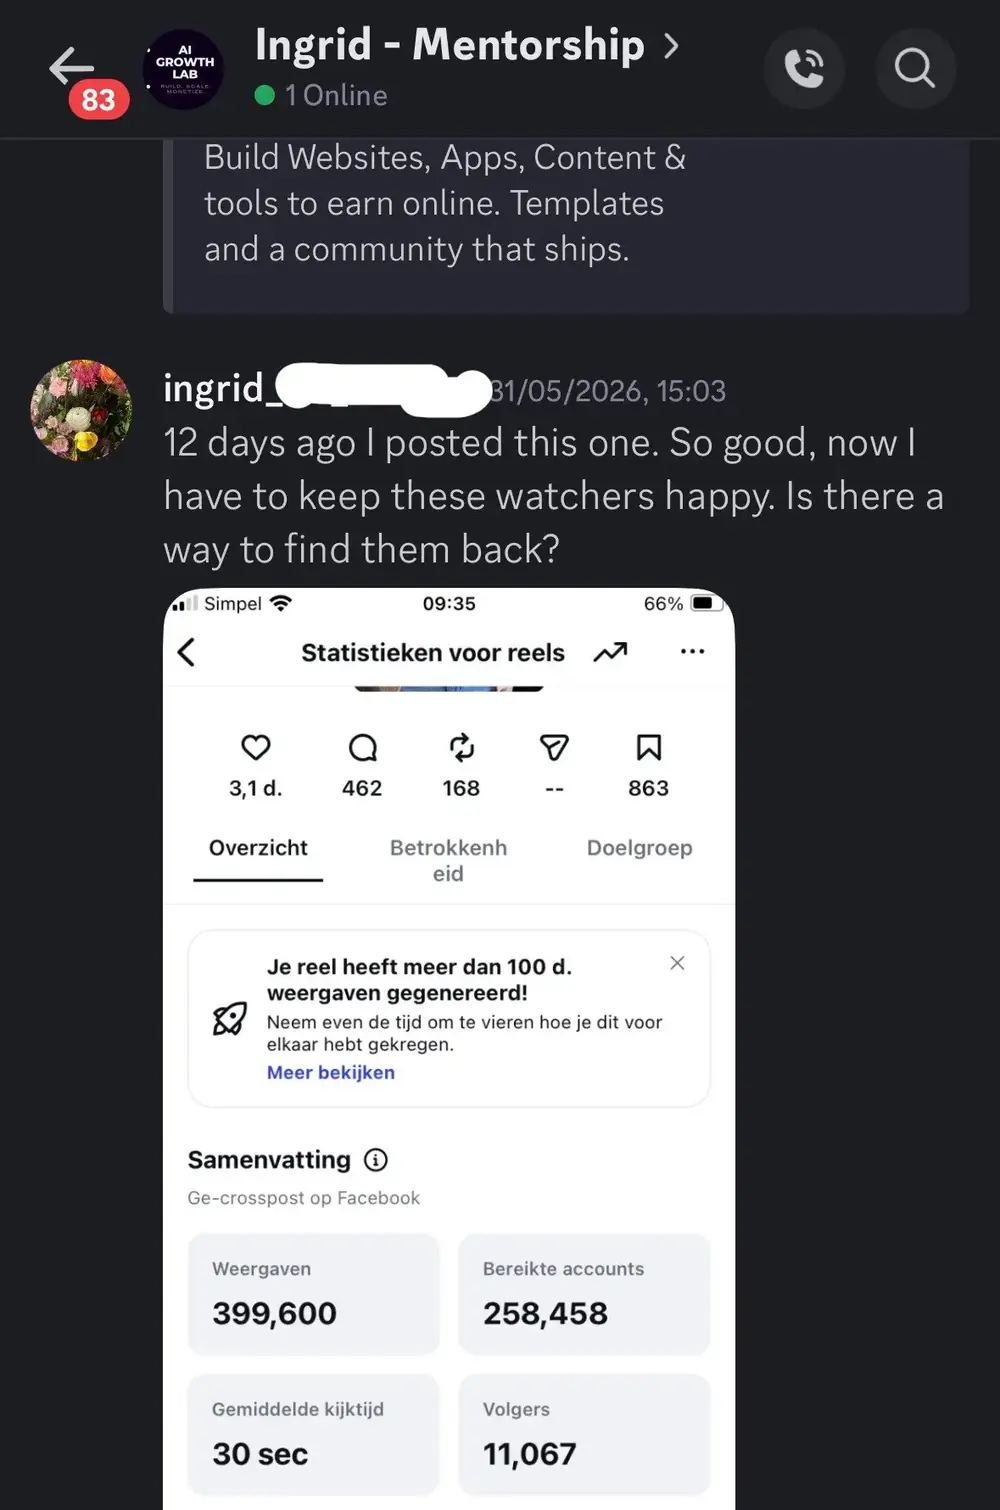1000x1510 pixels.
Task: Go back using the chevron in Statistieken header
Action: (186, 652)
